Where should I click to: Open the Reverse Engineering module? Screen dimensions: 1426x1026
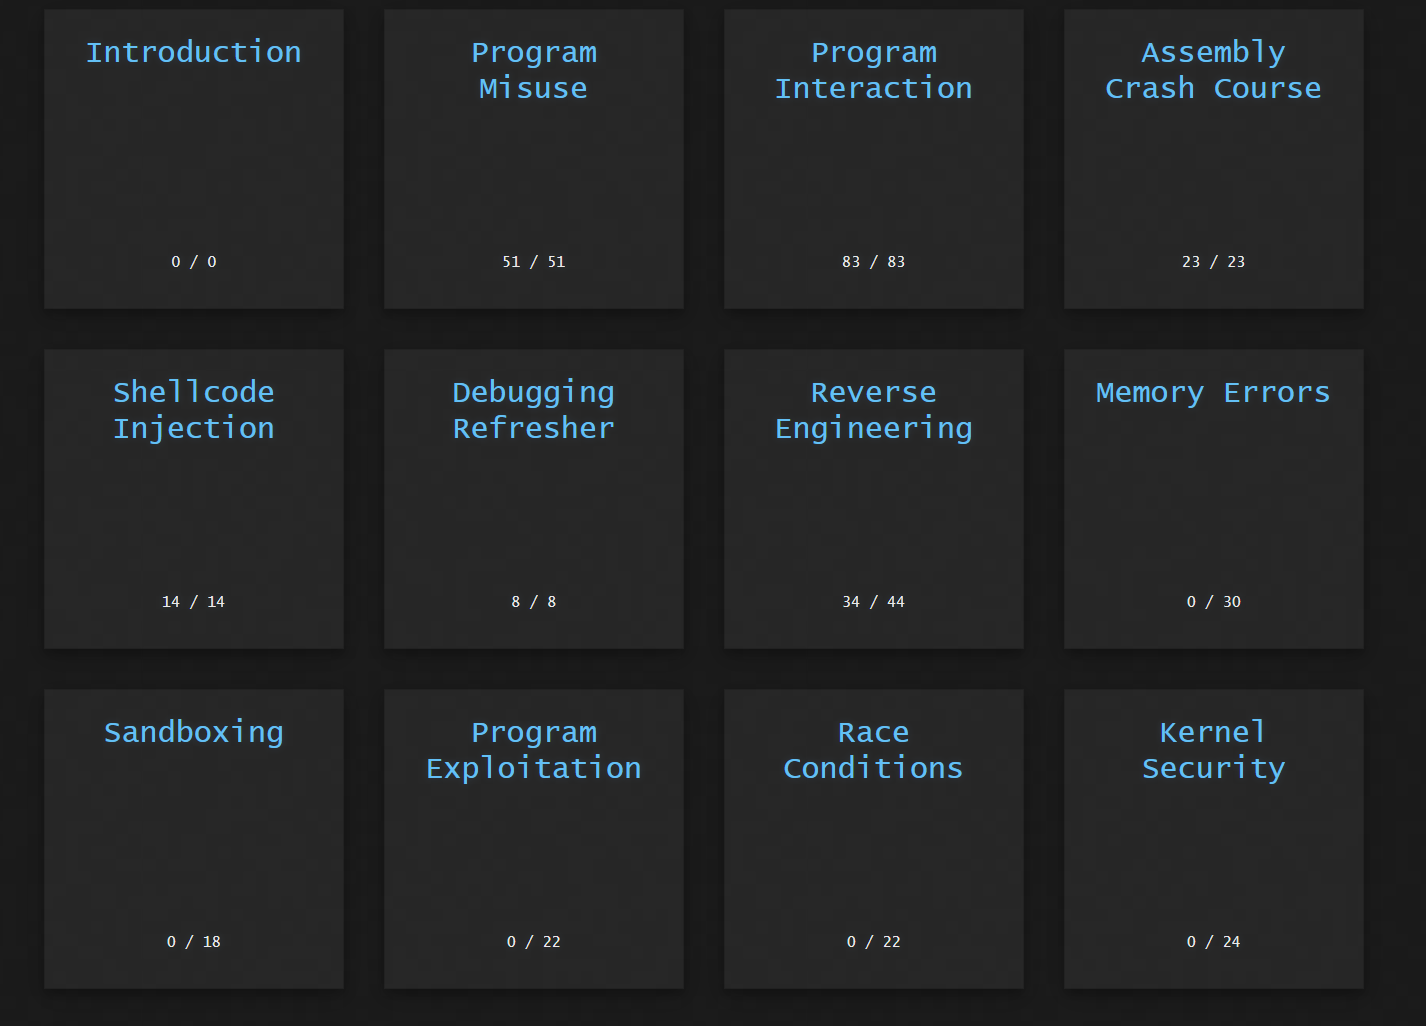pos(873,410)
